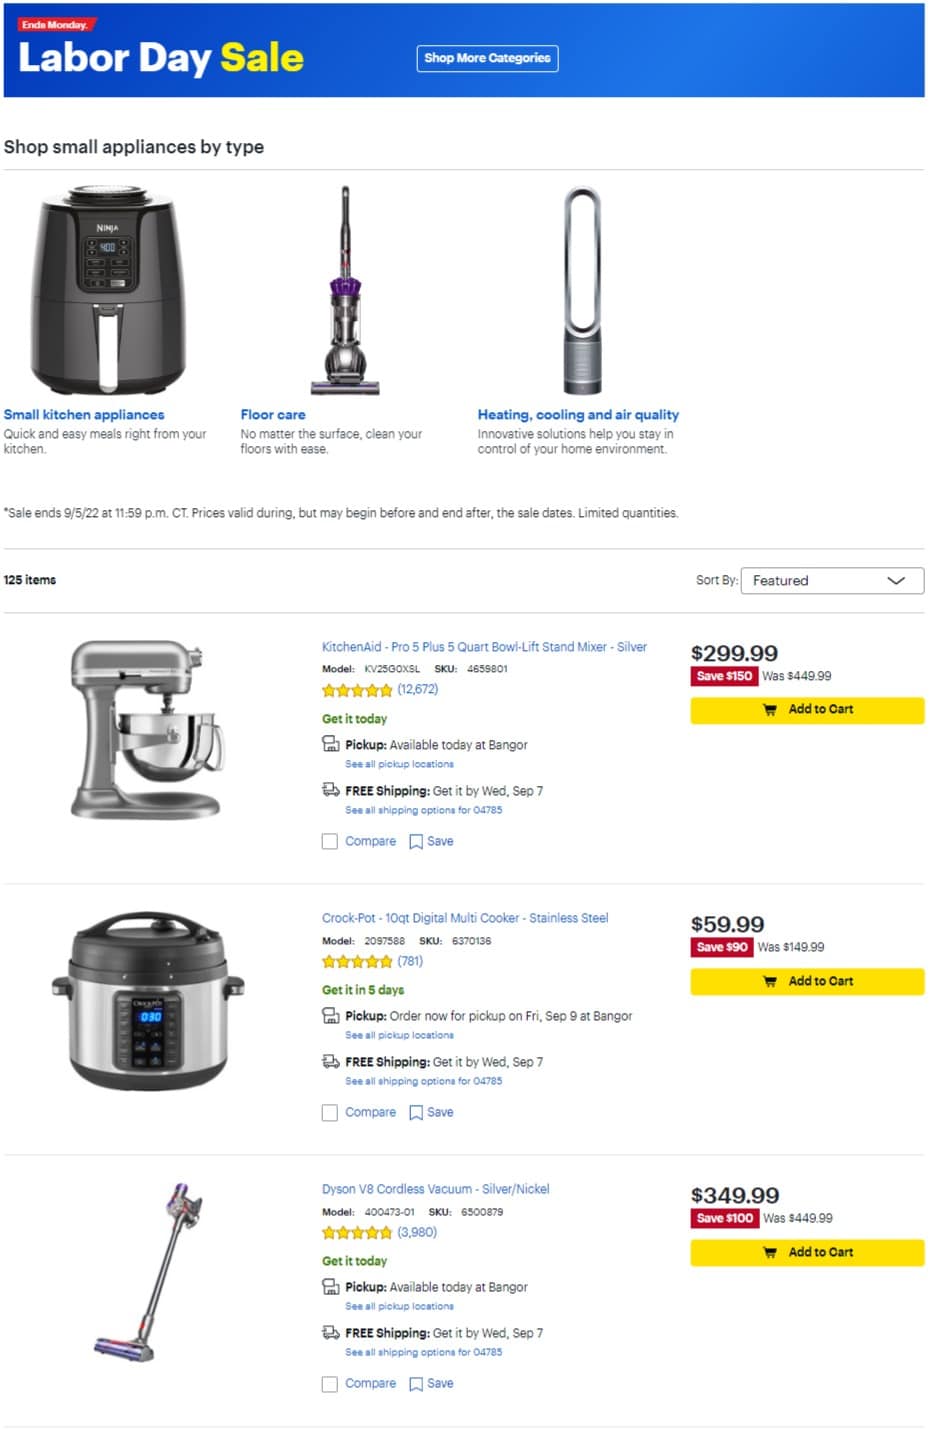
Task: Click the Shop More Categories button
Action: click(x=487, y=58)
